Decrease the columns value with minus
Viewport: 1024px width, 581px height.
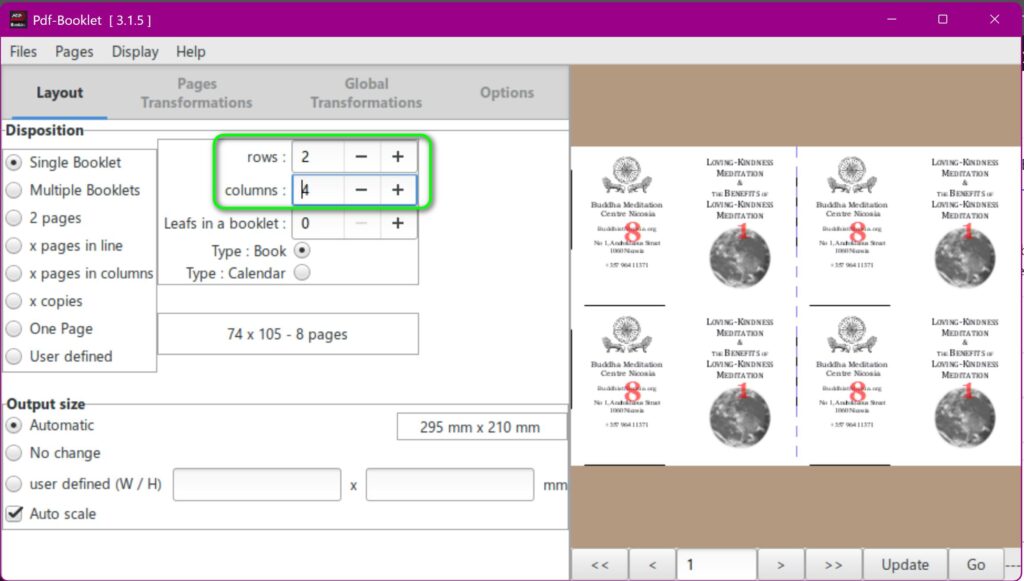click(x=361, y=190)
